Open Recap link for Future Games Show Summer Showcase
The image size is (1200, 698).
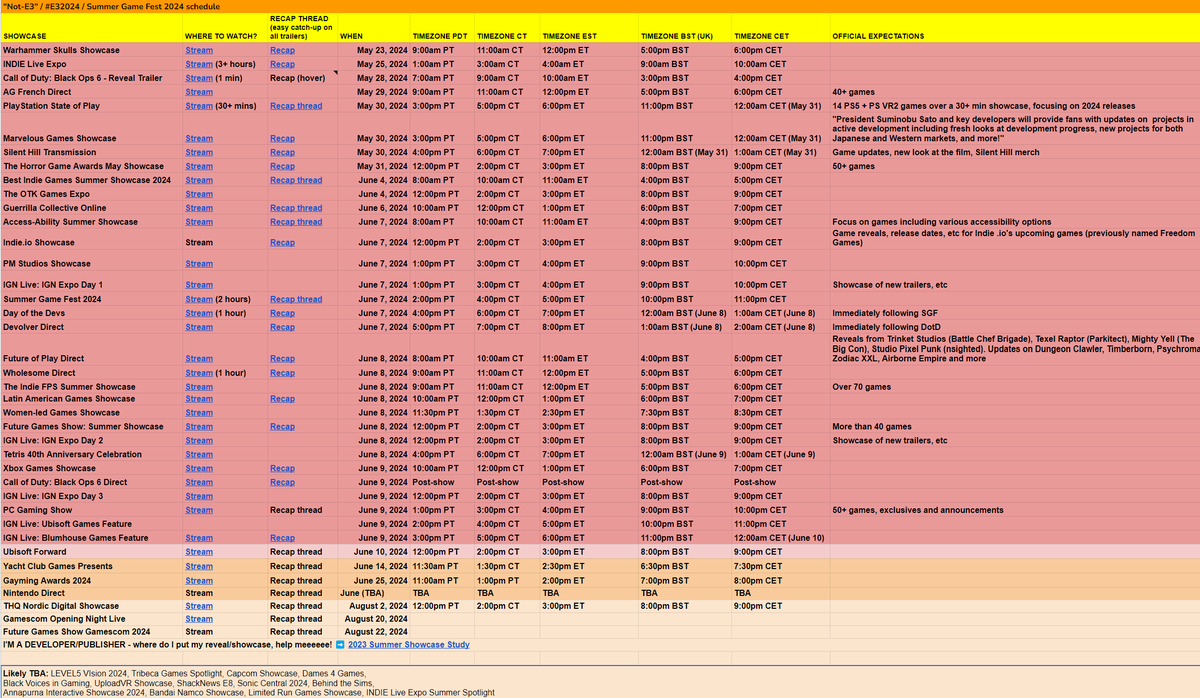pyautogui.click(x=282, y=426)
